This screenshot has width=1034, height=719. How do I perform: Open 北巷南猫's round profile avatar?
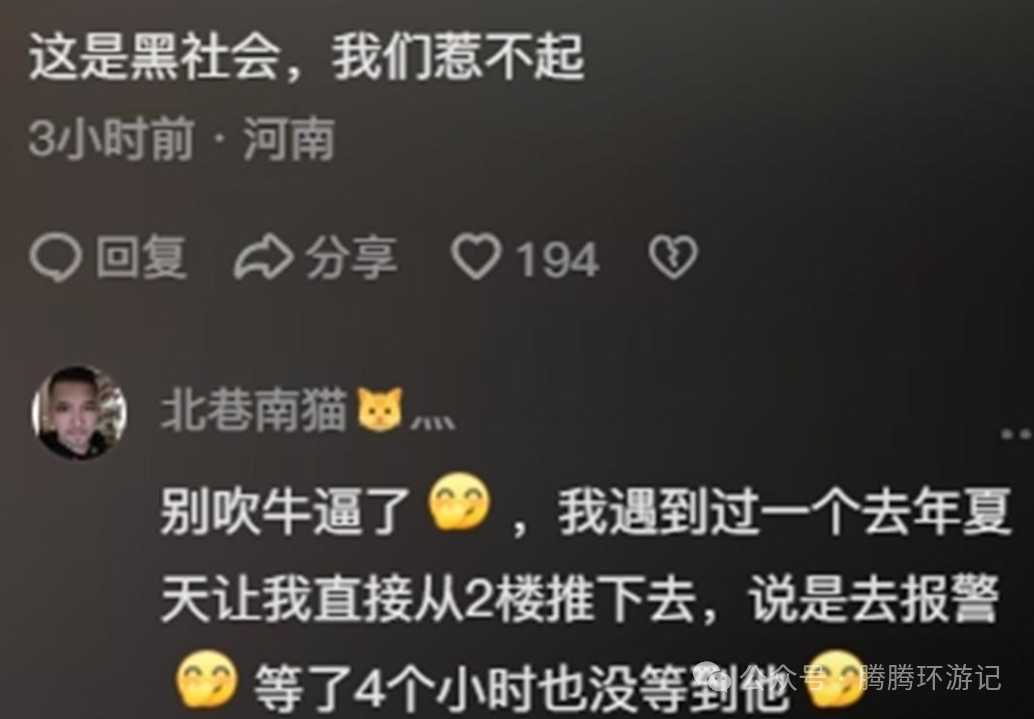[79, 412]
